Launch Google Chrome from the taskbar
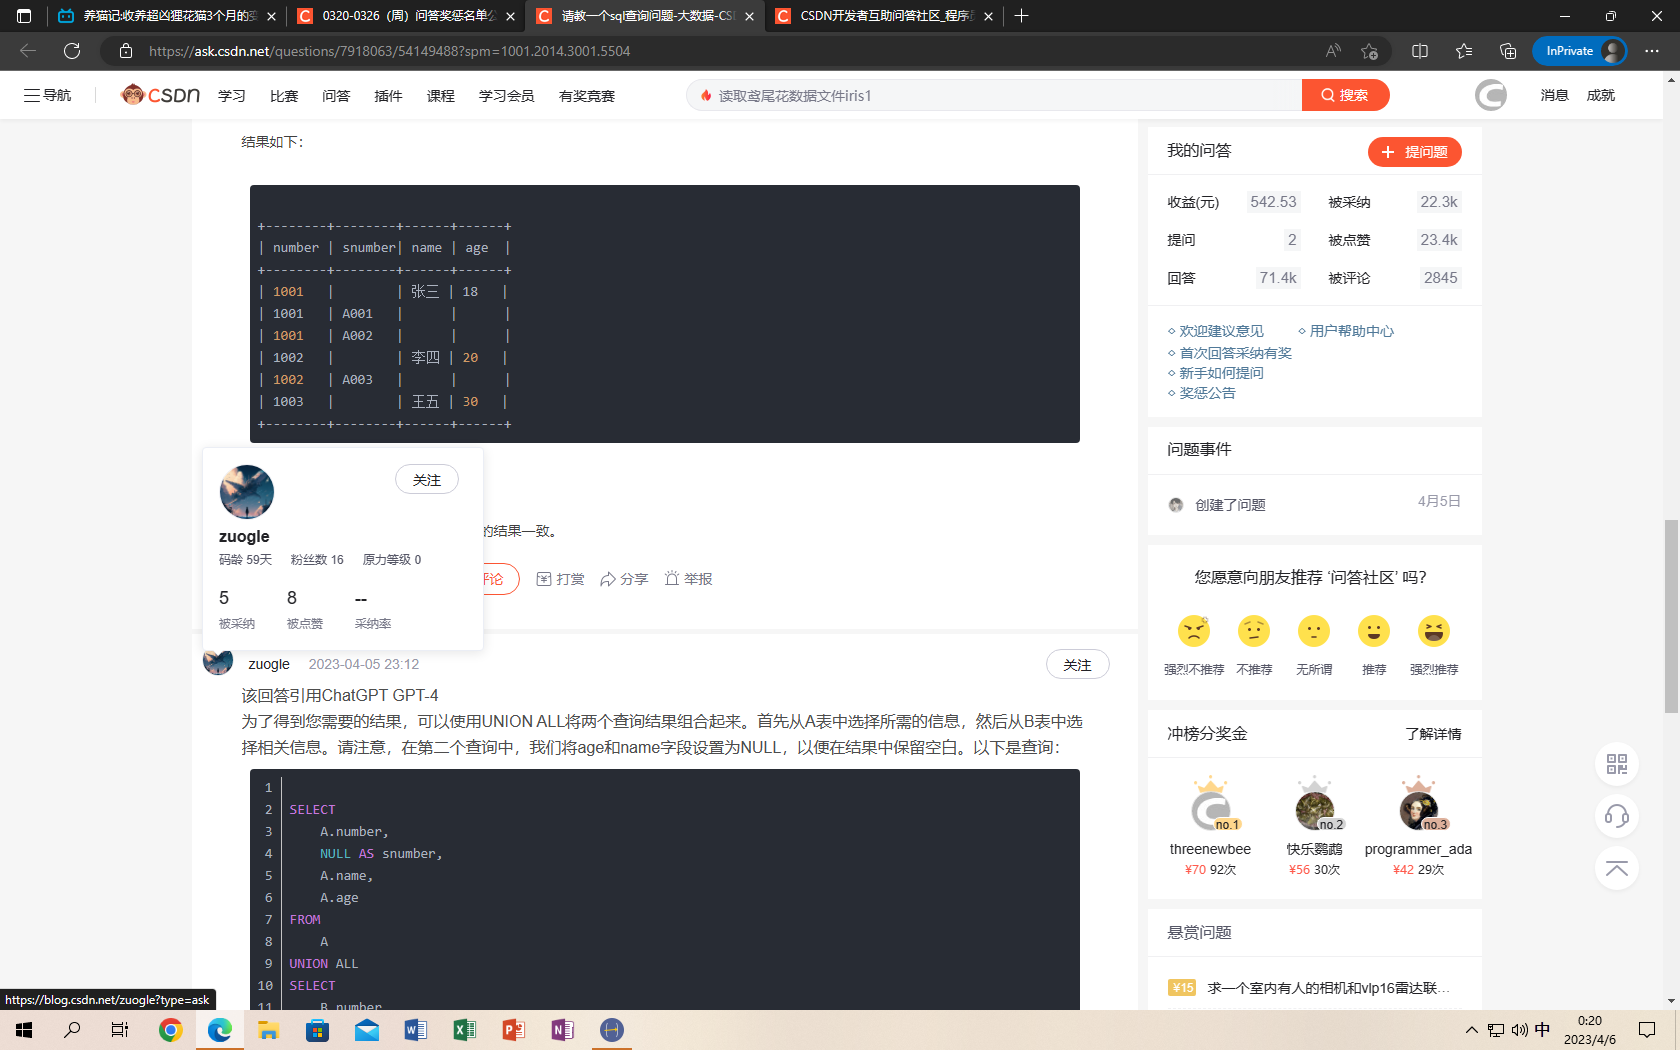Screen dimensions: 1680x1050 [171, 1030]
